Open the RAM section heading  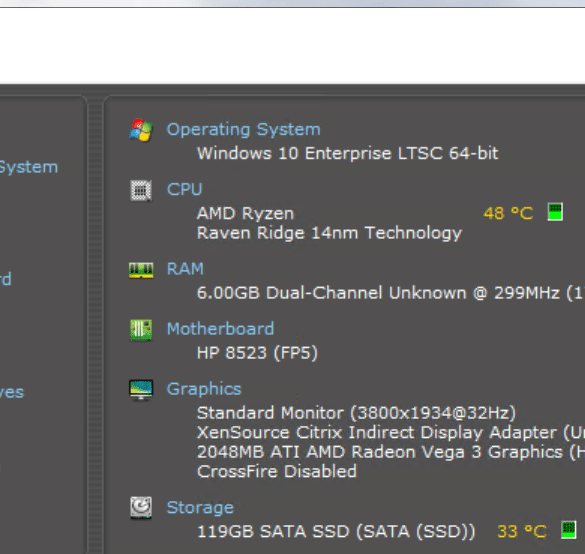[x=185, y=269]
